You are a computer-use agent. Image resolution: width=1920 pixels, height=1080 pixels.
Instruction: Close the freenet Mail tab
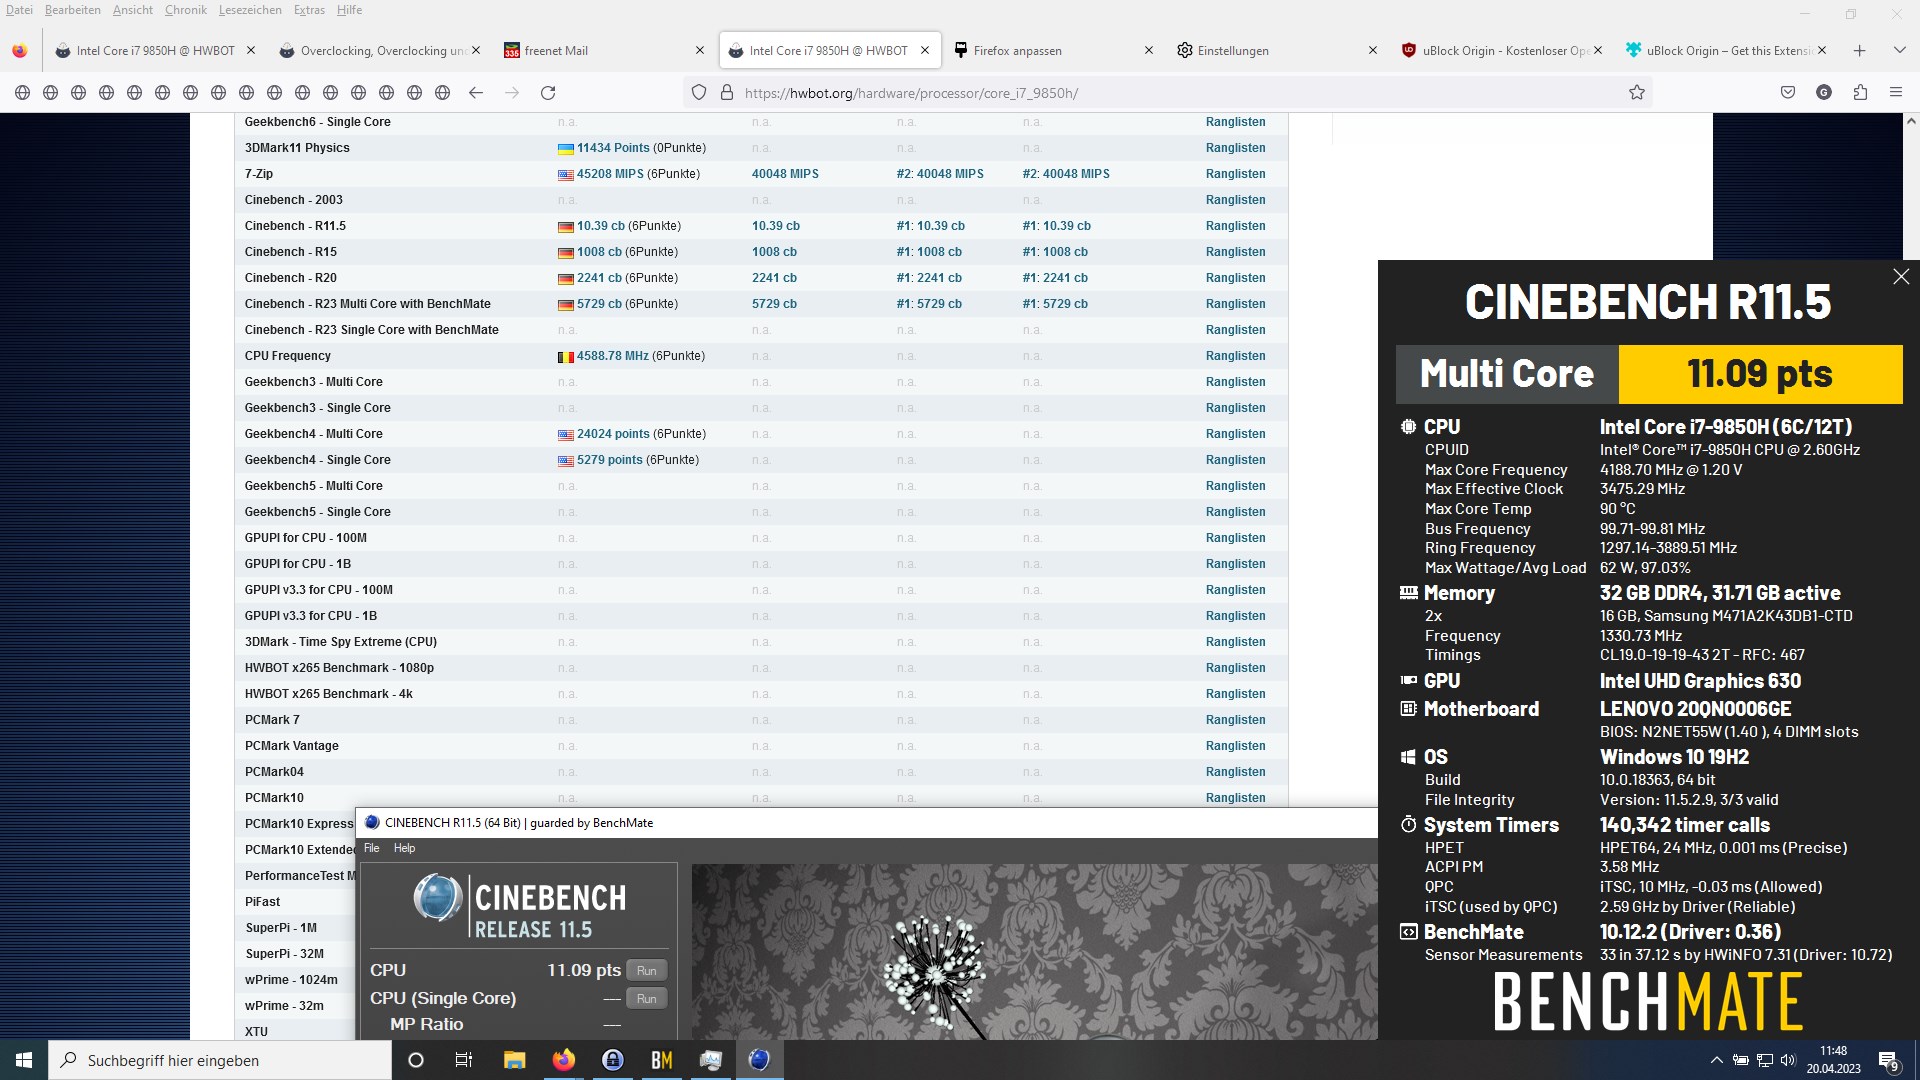pyautogui.click(x=700, y=50)
